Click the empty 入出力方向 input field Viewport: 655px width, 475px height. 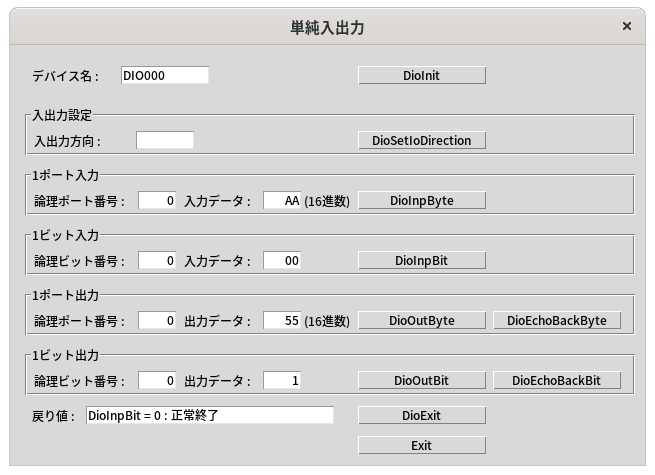pos(164,140)
